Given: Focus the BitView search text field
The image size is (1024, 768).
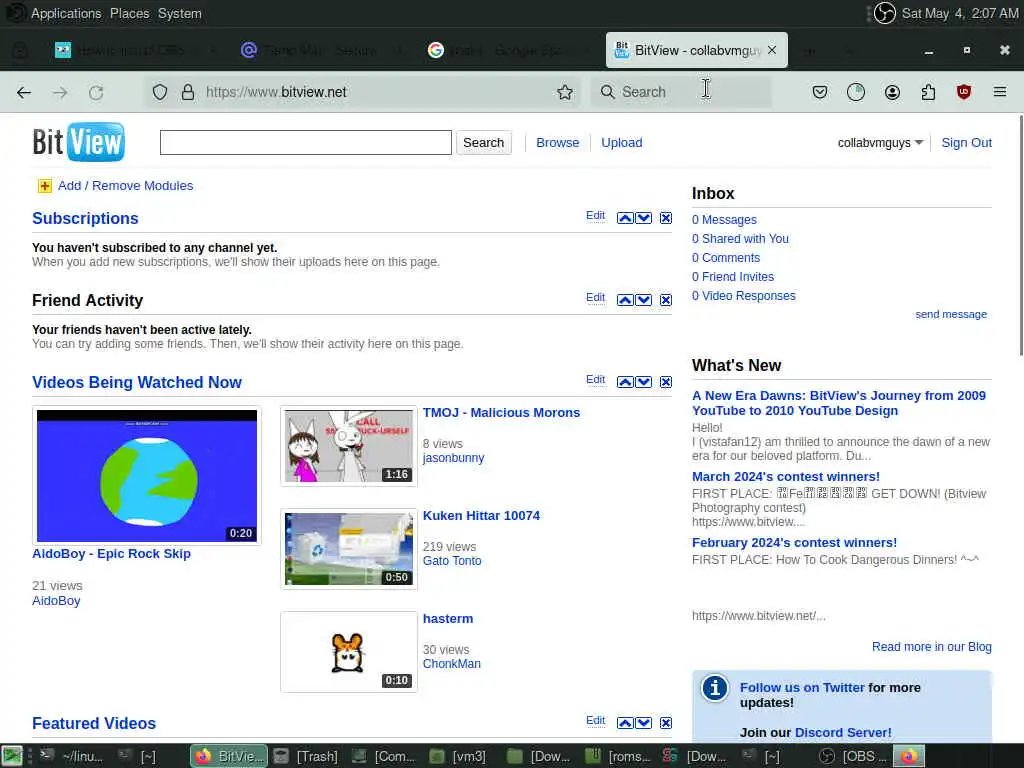Looking at the screenshot, I should tap(306, 142).
